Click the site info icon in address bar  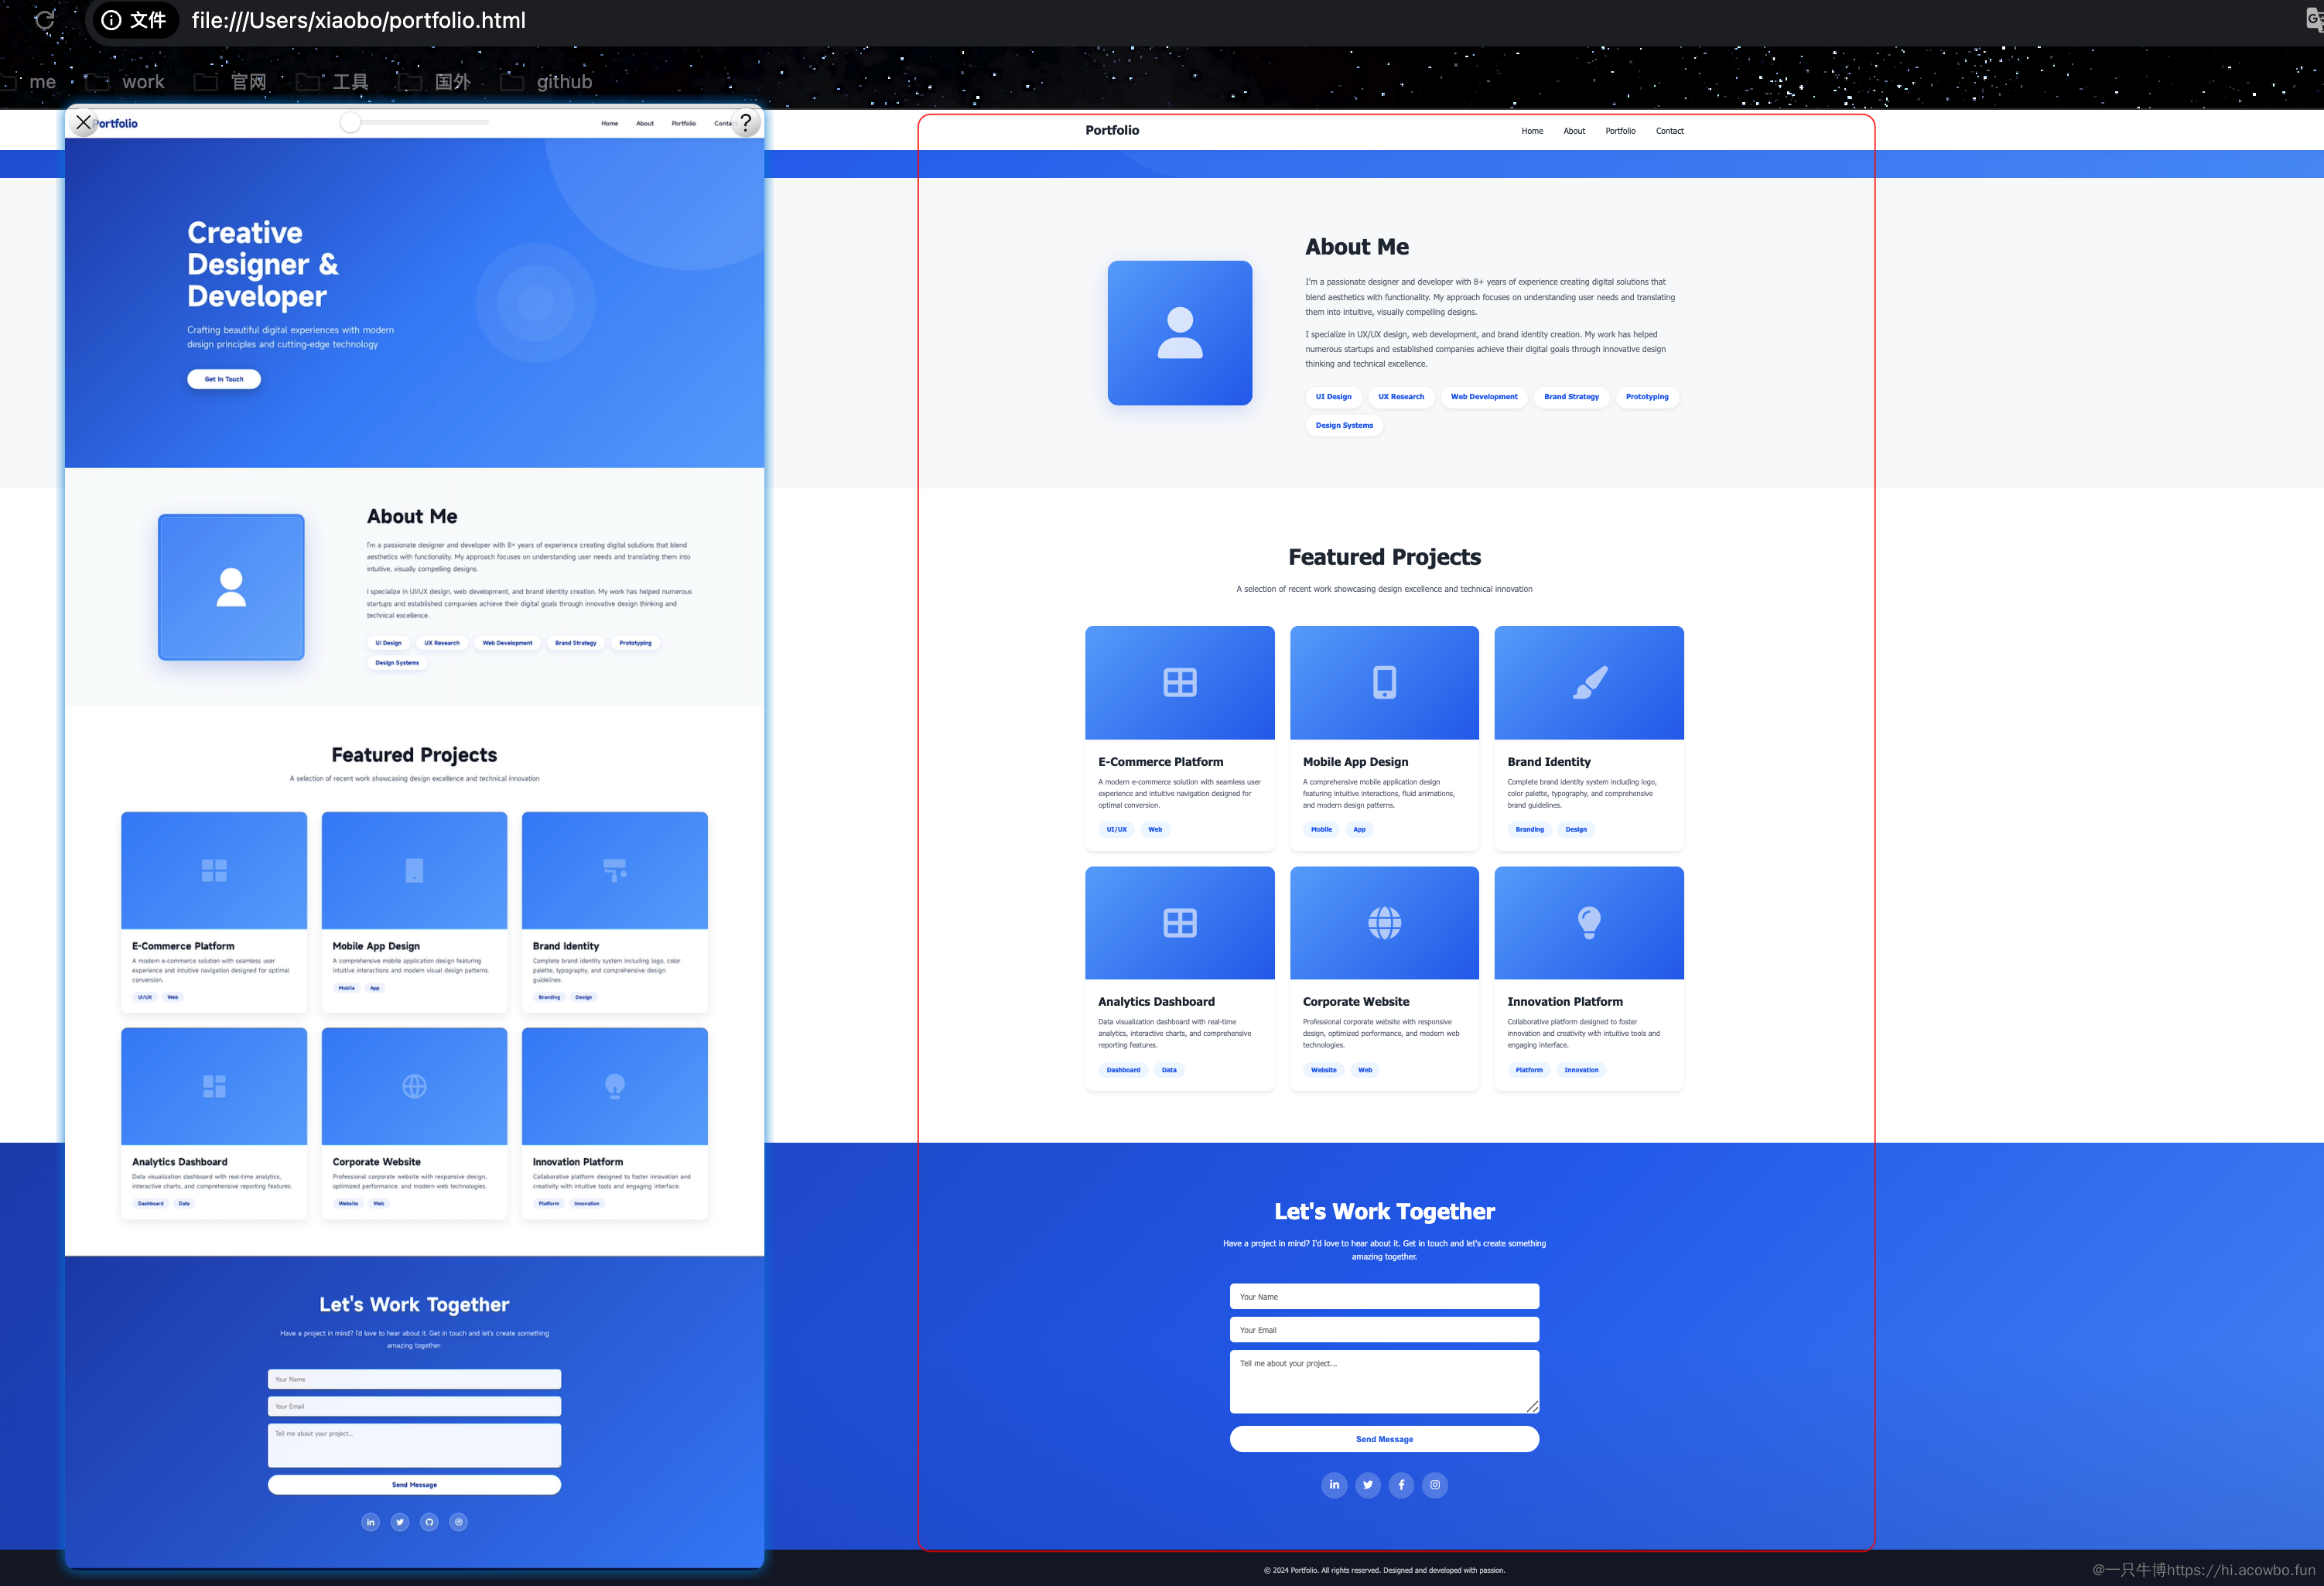tap(112, 20)
